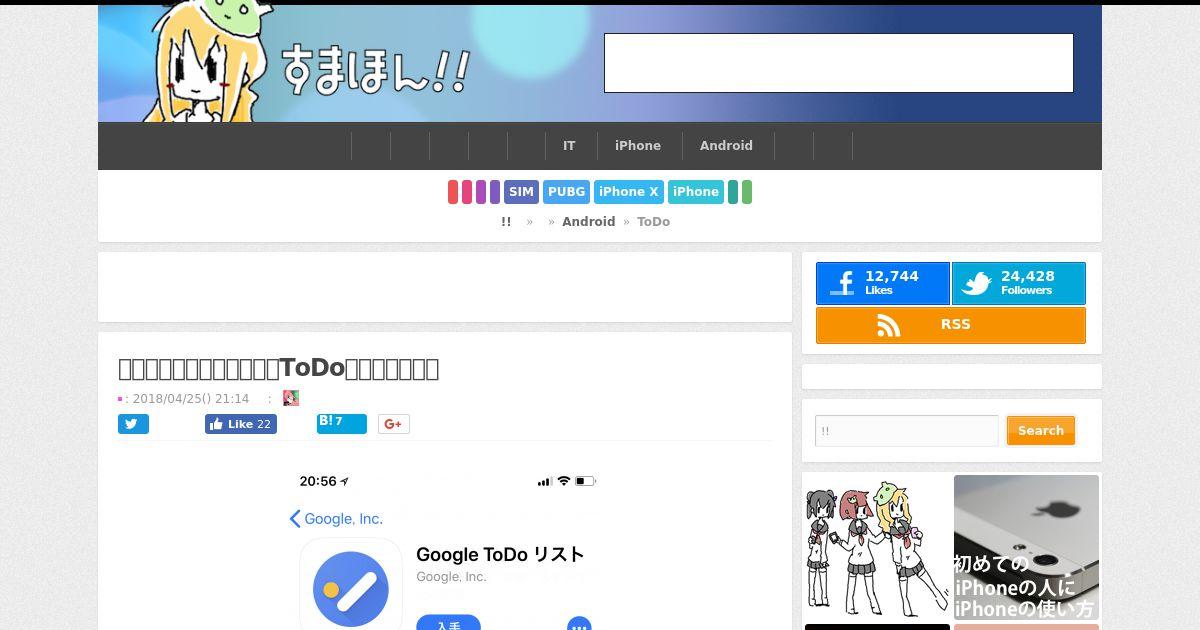The image size is (1200, 630).
Task: Share the article on Google+
Action: [394, 424]
